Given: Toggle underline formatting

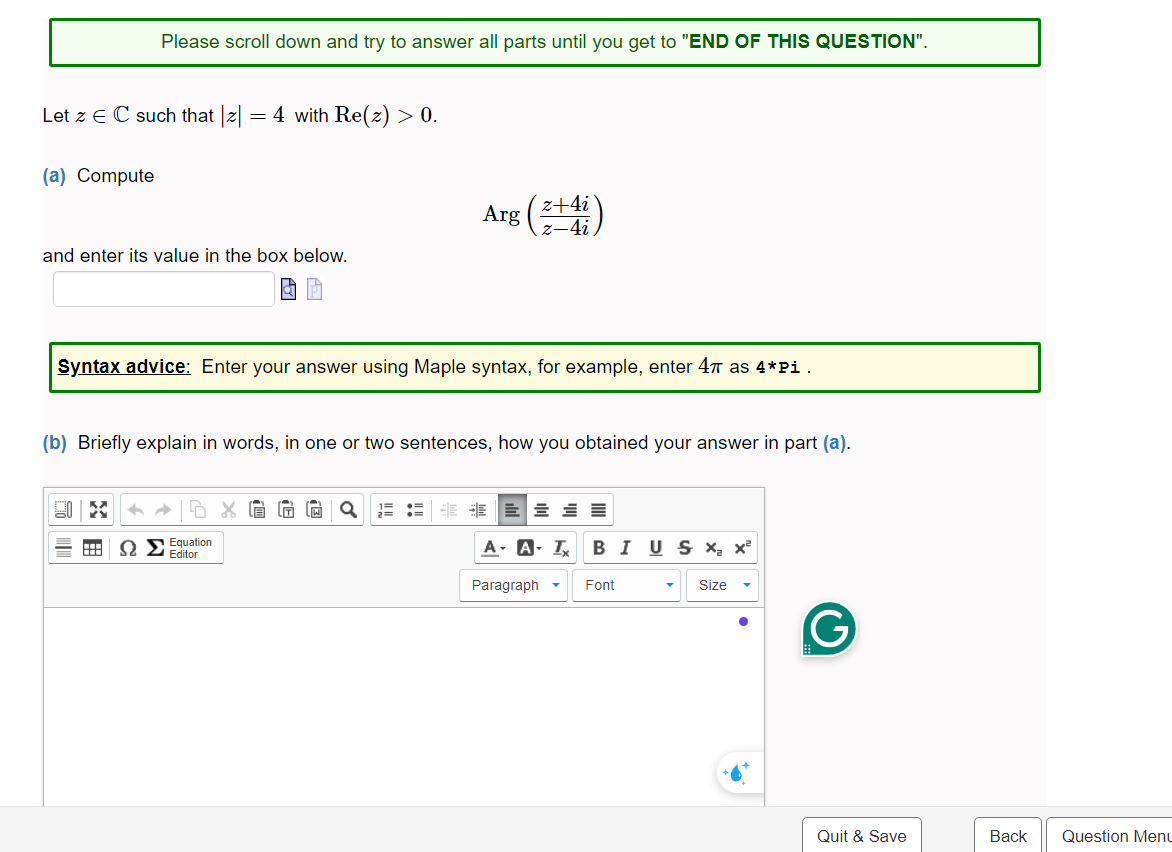Looking at the screenshot, I should (656, 548).
